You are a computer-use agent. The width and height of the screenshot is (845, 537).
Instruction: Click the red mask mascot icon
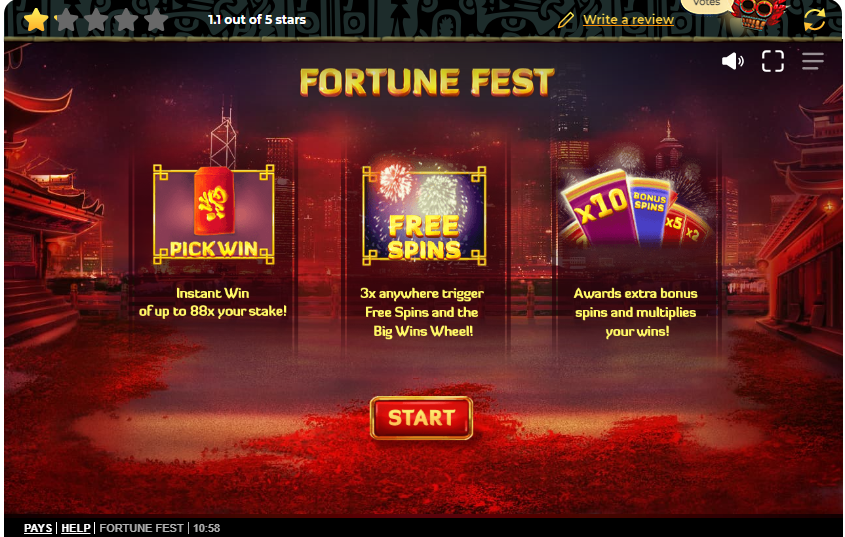(x=759, y=15)
